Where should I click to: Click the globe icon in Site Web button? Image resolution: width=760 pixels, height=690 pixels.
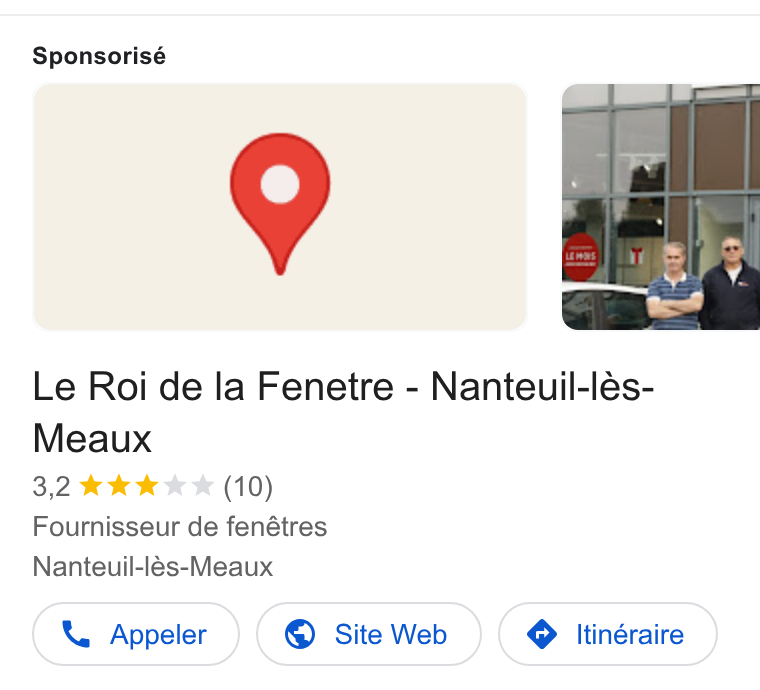[300, 634]
